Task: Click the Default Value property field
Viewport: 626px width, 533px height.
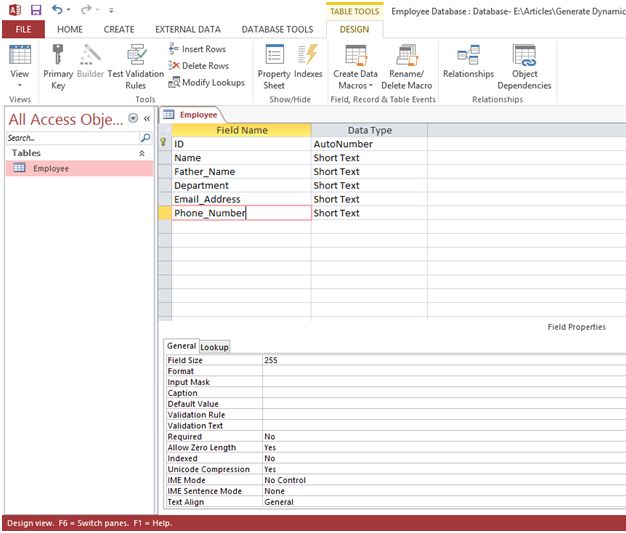Action: [x=444, y=404]
